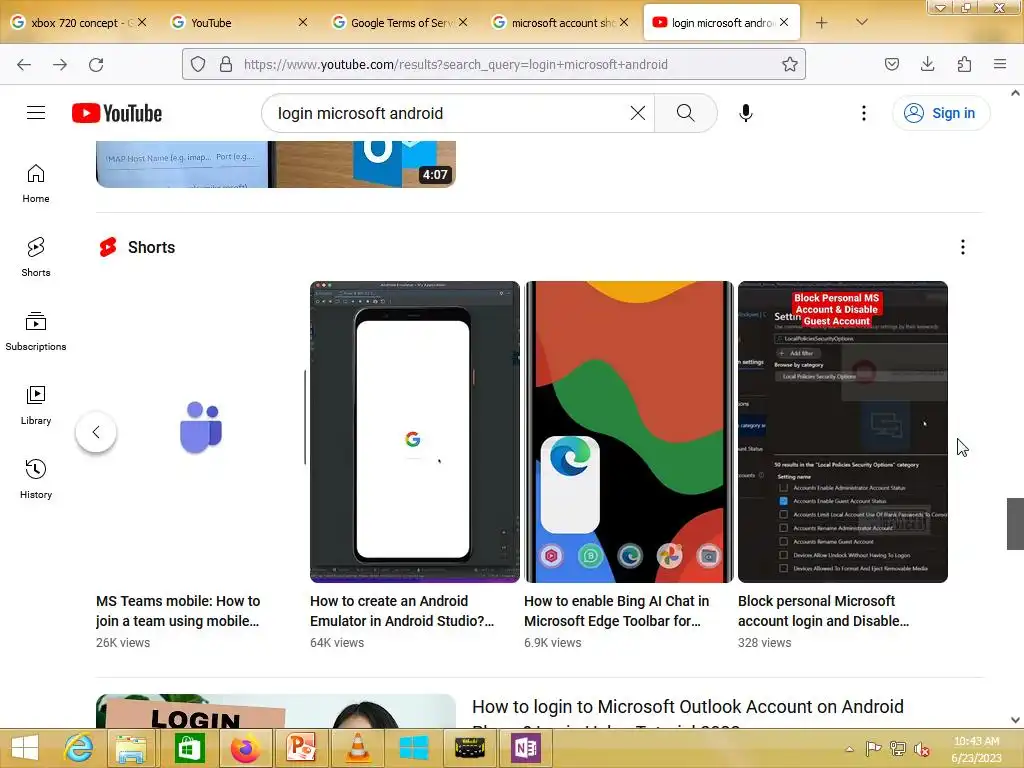Click the scrollbar down arrow
This screenshot has height=768, width=1024.
1016,720
